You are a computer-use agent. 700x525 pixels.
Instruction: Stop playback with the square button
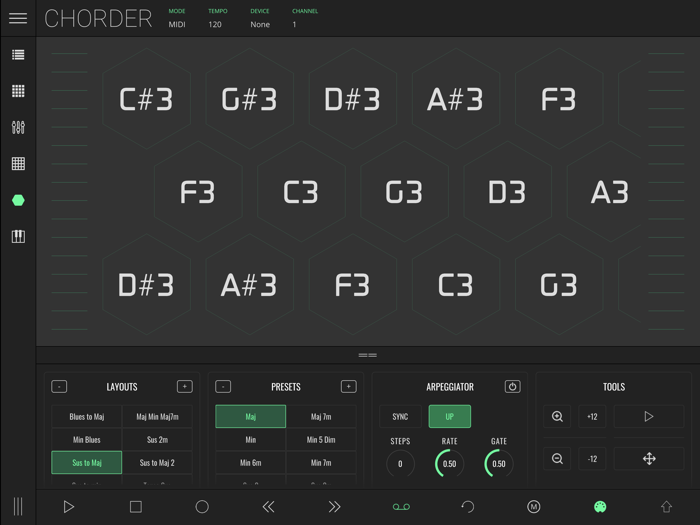pos(136,507)
